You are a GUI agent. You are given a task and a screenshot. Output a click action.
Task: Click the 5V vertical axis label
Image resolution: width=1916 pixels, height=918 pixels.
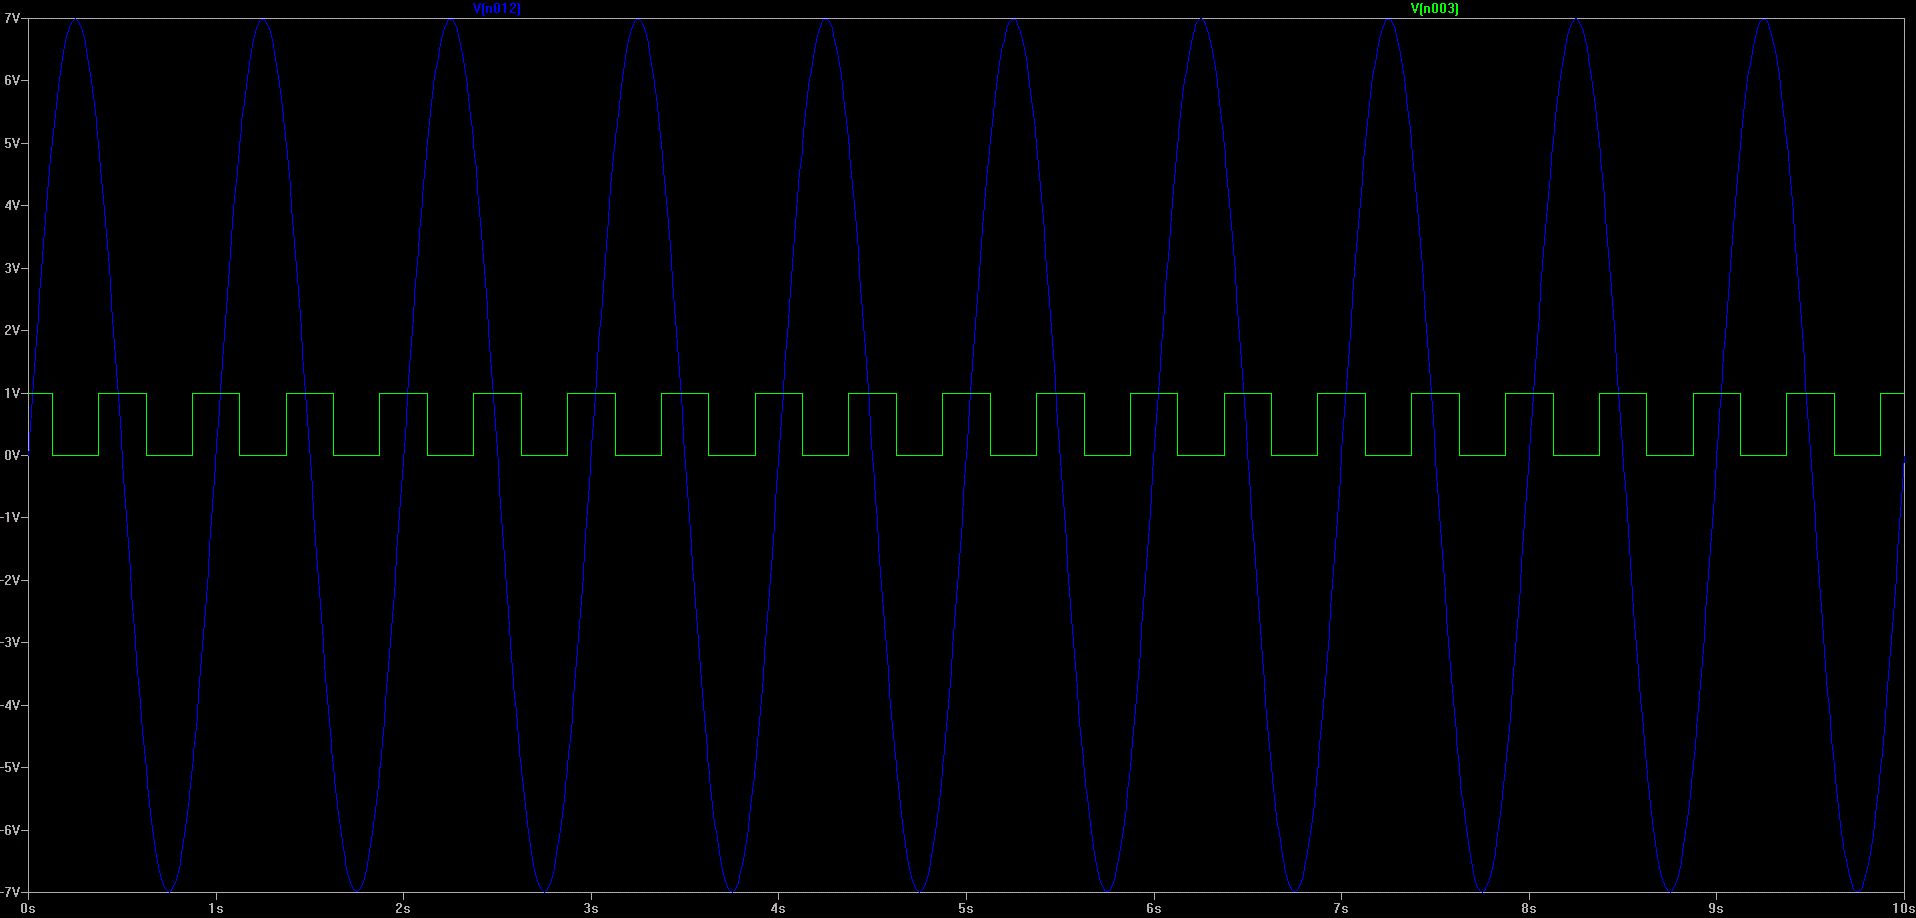[x=12, y=144]
